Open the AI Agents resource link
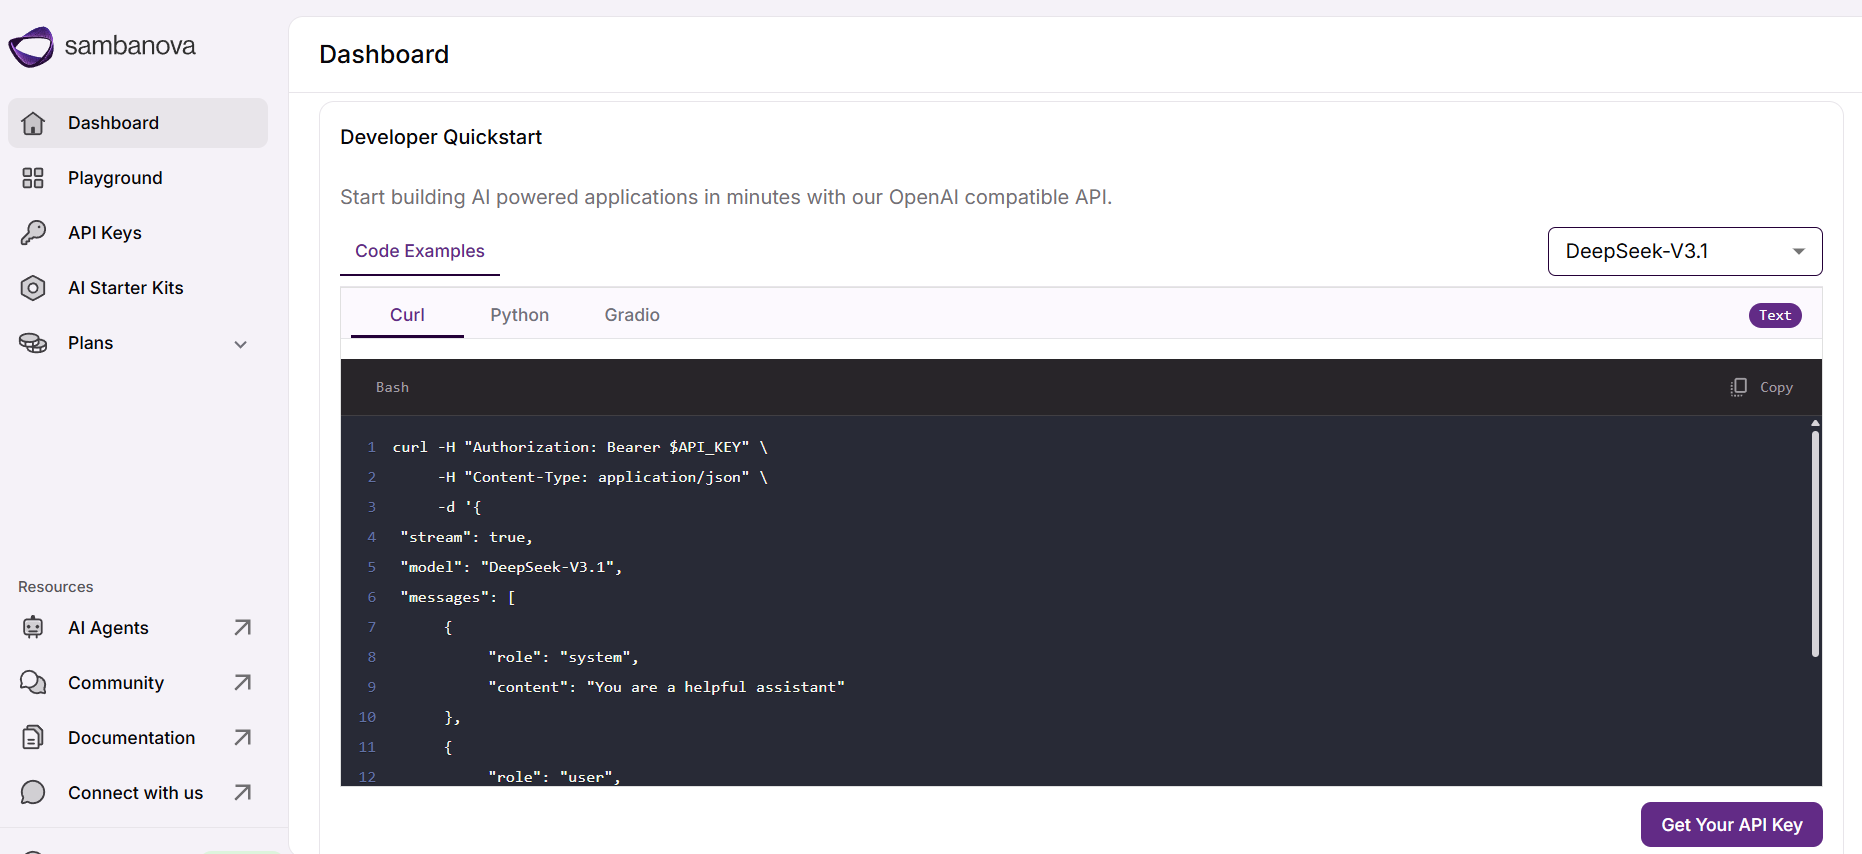Screen dimensions: 1862x854 point(138,627)
